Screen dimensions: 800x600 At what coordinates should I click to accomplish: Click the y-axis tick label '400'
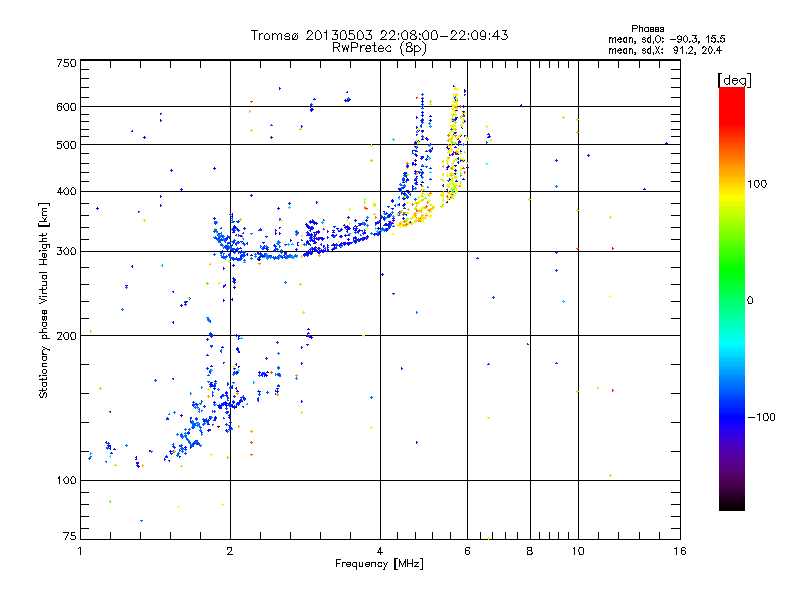pyautogui.click(x=67, y=192)
